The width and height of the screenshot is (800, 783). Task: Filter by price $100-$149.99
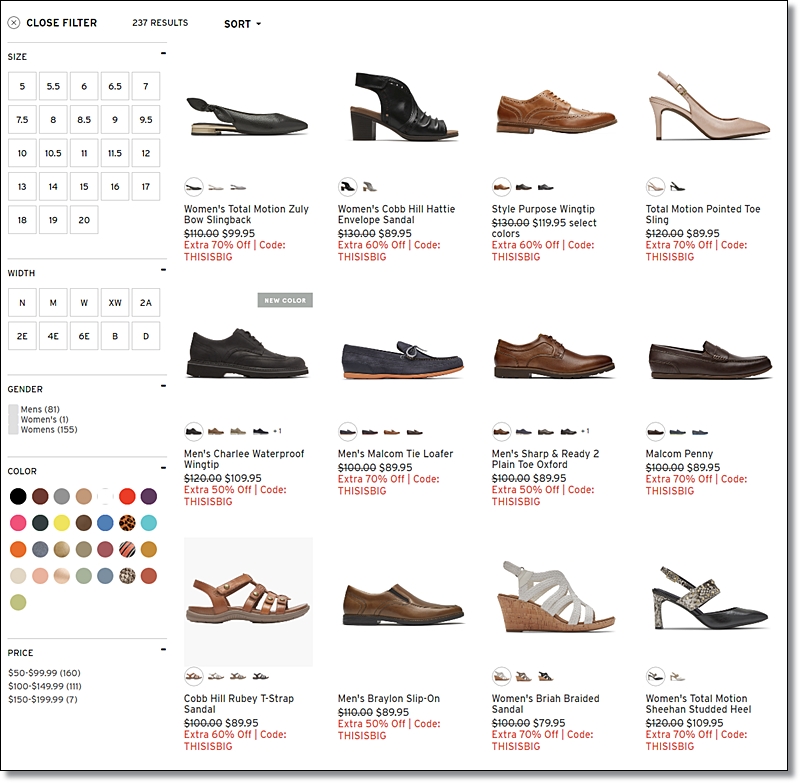[45, 687]
